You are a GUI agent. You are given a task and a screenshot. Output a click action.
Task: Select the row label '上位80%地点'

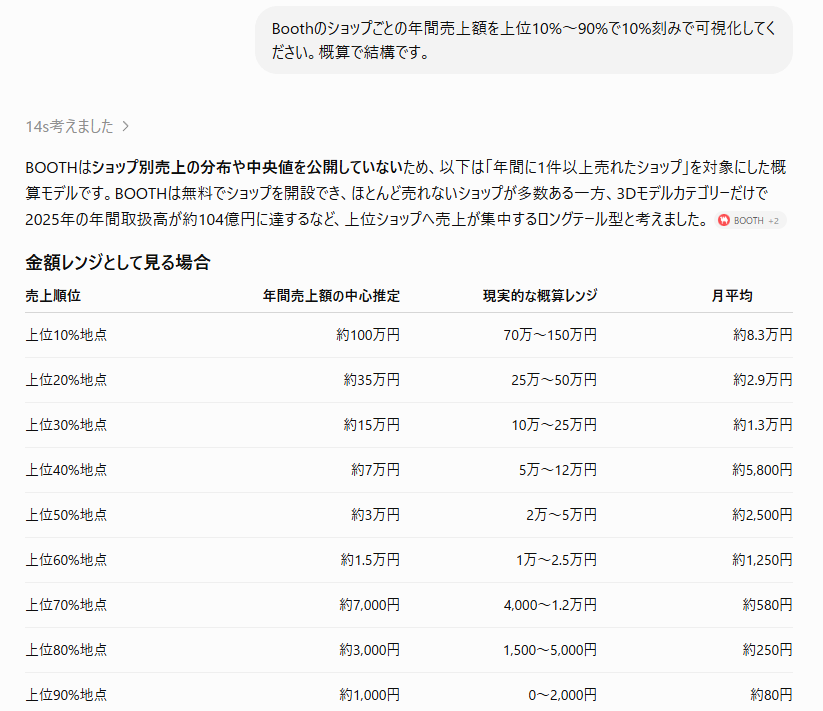click(66, 651)
